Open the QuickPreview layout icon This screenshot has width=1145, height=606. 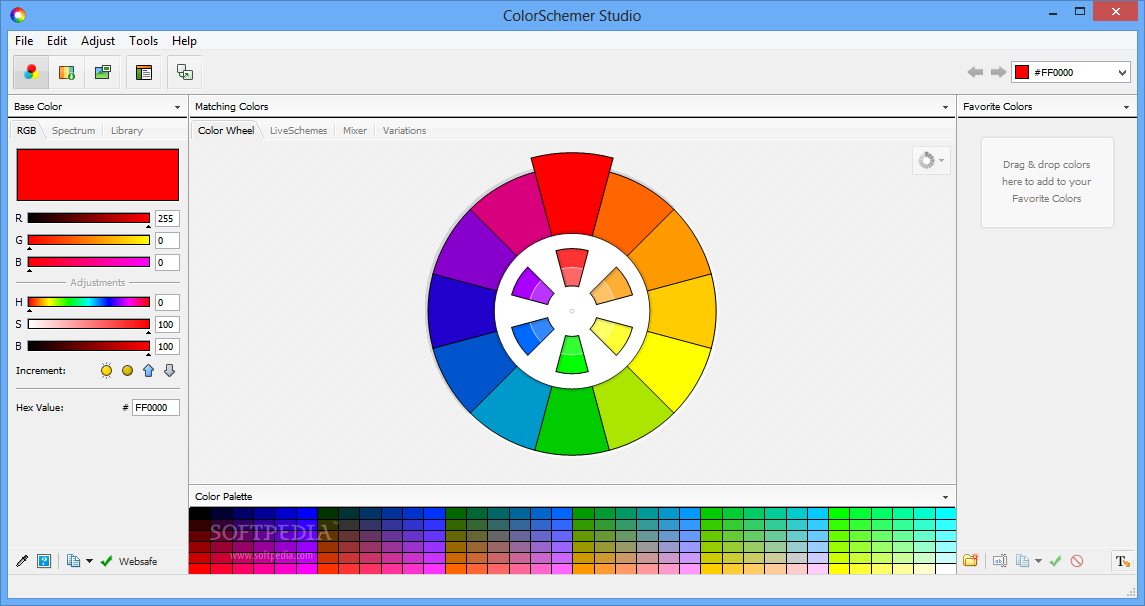[x=144, y=72]
